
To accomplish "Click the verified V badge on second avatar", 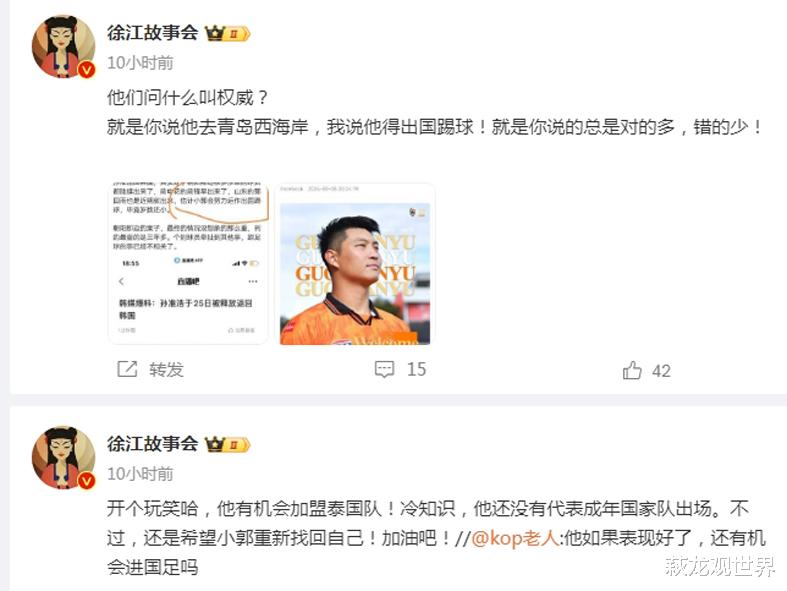I will pyautogui.click(x=87, y=481).
